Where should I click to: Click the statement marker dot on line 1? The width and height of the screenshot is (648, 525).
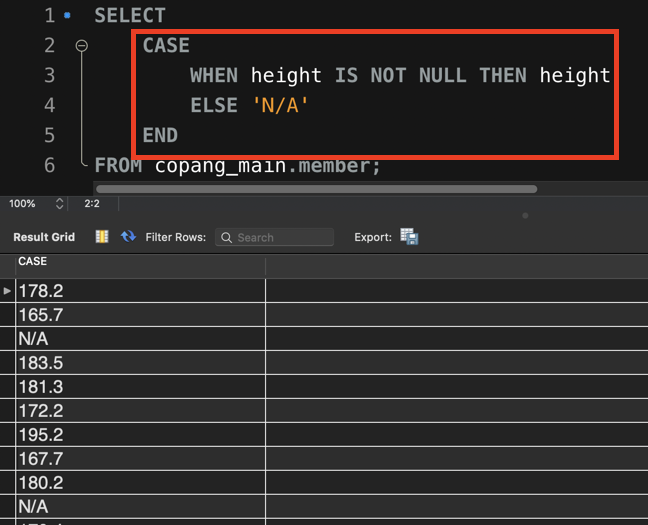click(x=67, y=16)
